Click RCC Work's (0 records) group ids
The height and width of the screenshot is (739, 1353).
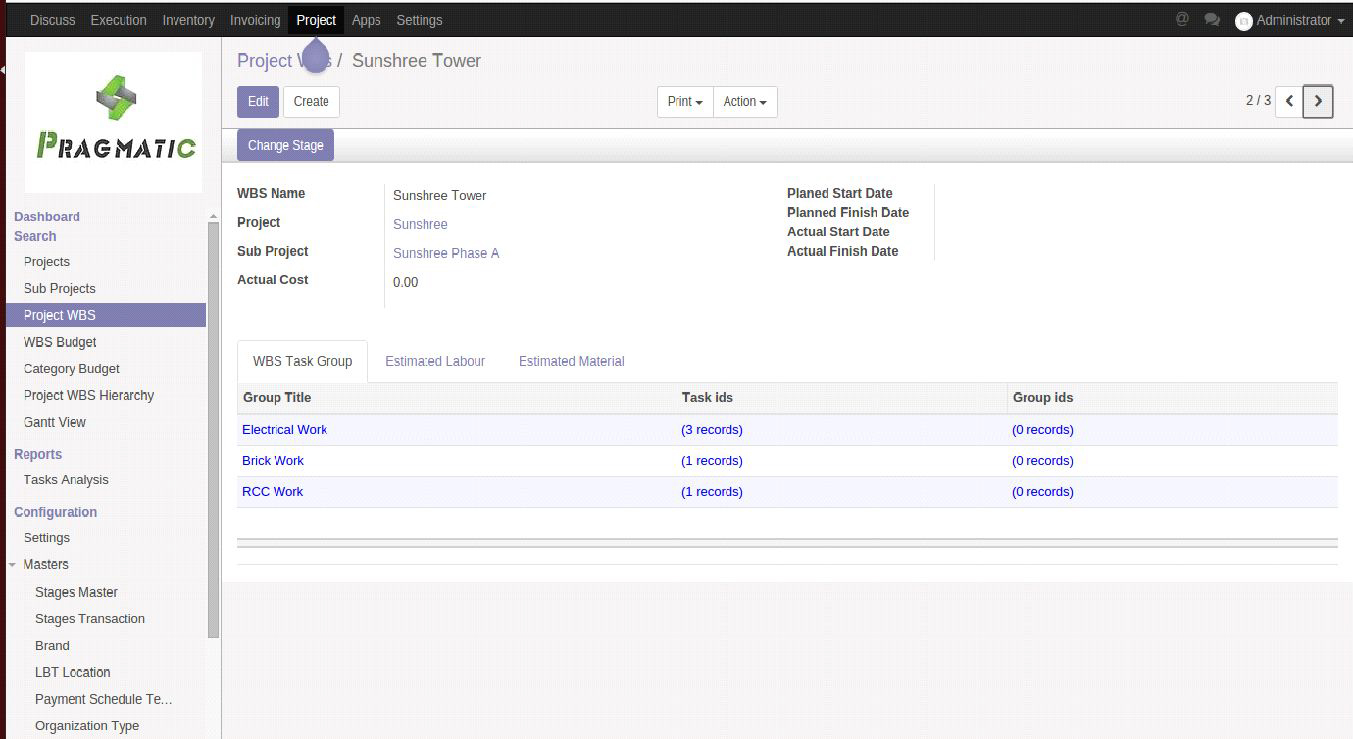[1043, 492]
